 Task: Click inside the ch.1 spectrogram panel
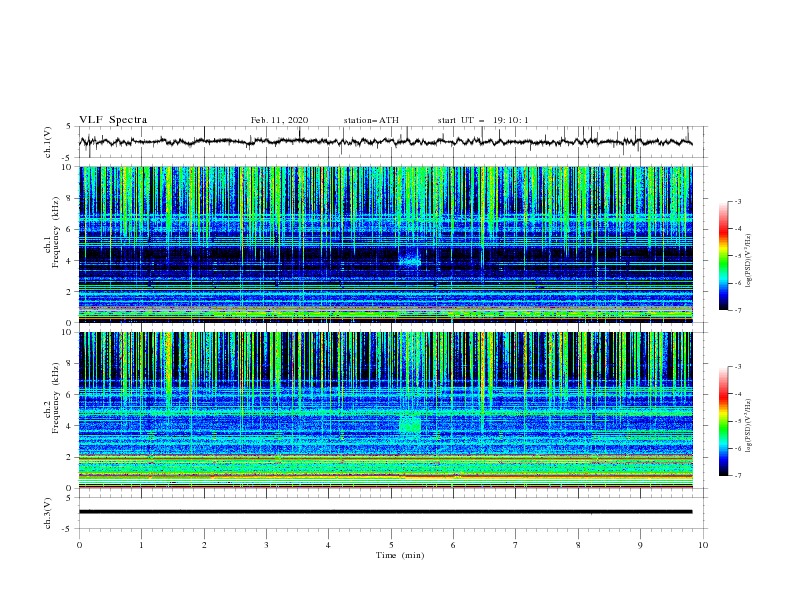pyautogui.click(x=385, y=244)
